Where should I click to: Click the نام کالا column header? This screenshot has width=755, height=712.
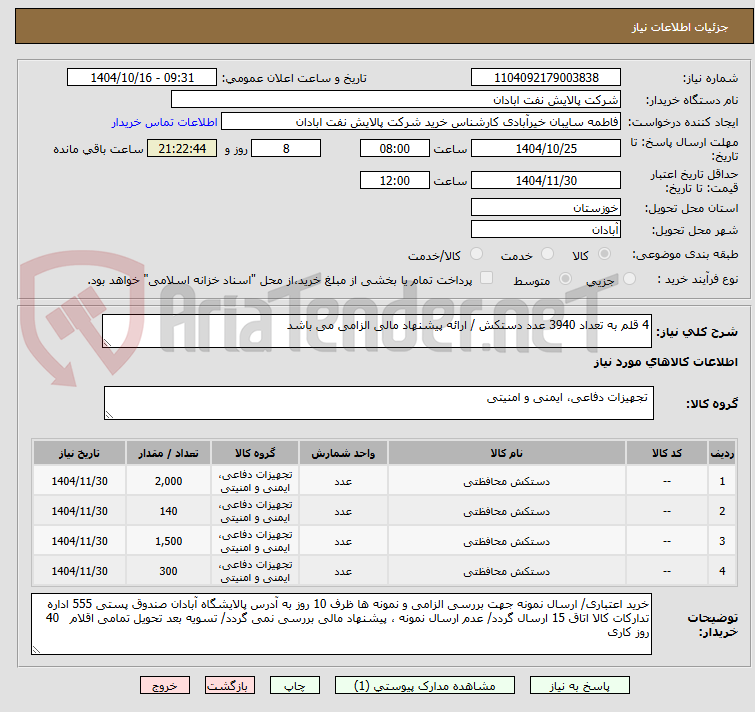(507, 453)
